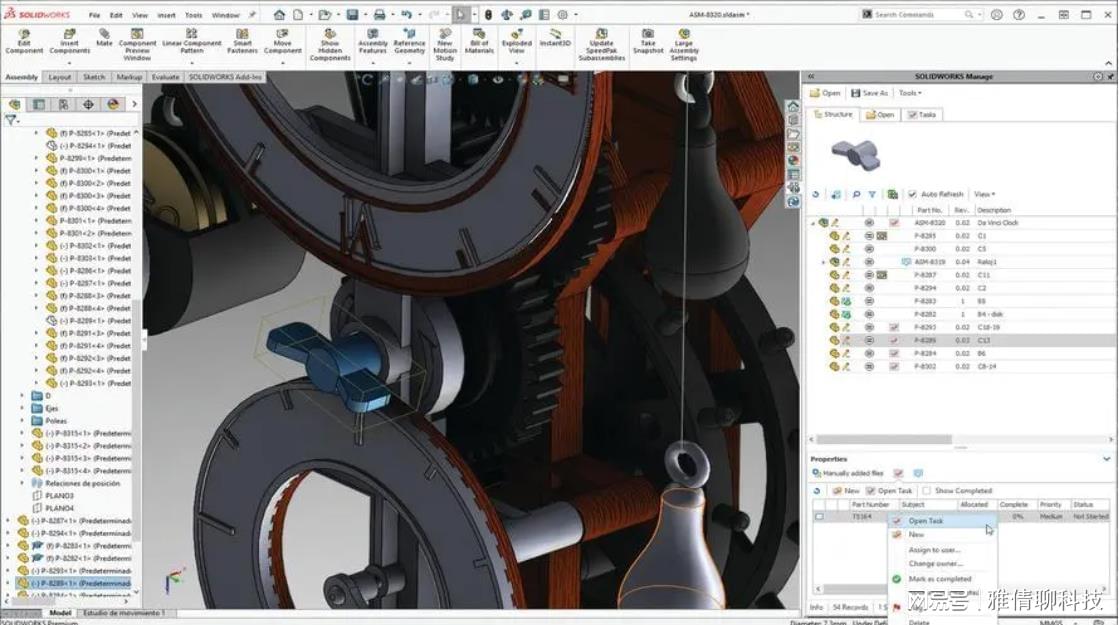Viewport: 1119px width, 625px height.
Task: Click the DisplayManager tab icon
Action: (113, 104)
